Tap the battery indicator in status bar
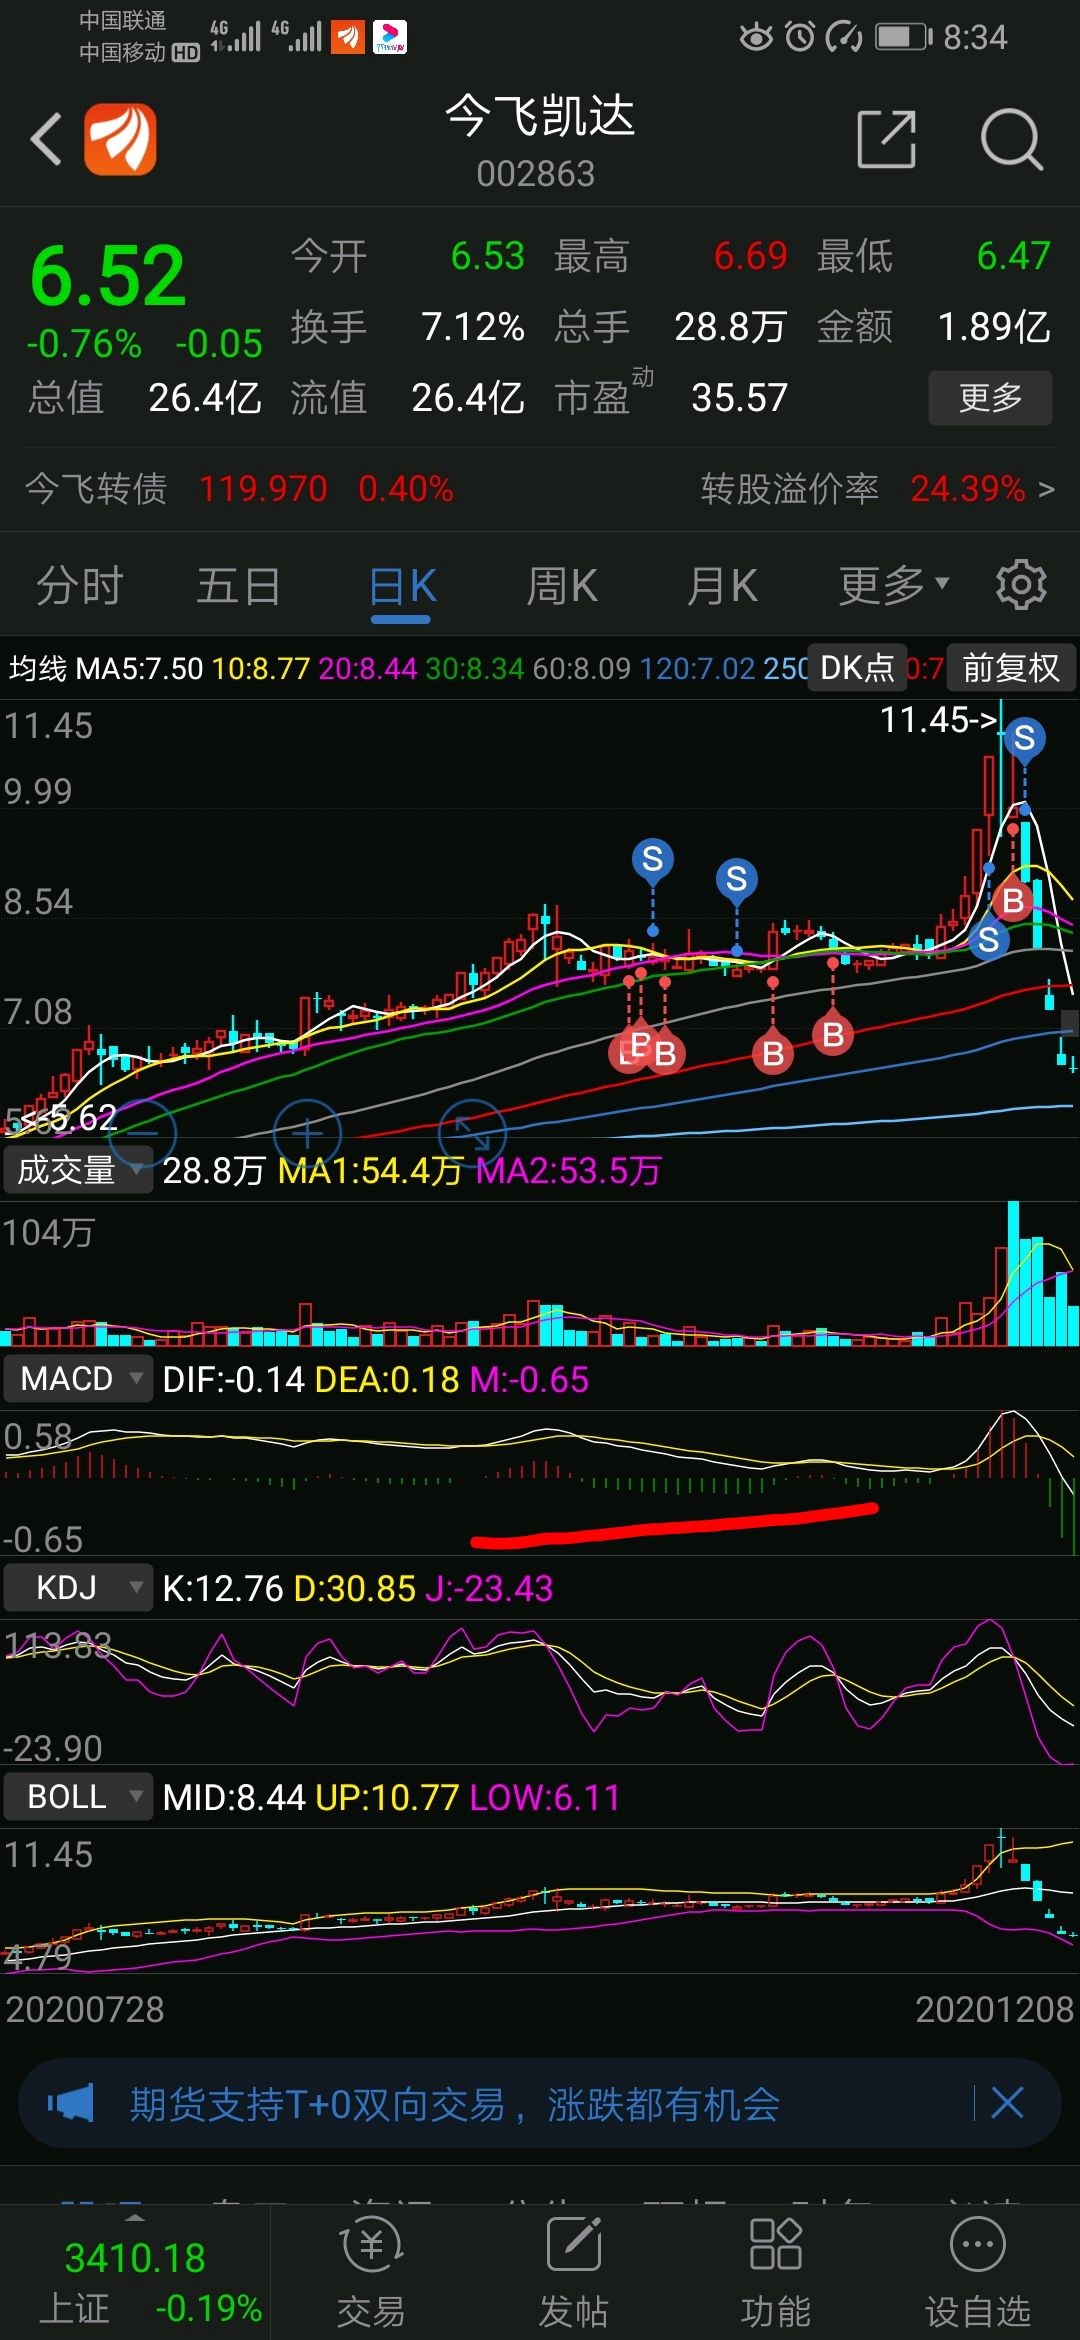This screenshot has height=2340, width=1080. pos(904,37)
